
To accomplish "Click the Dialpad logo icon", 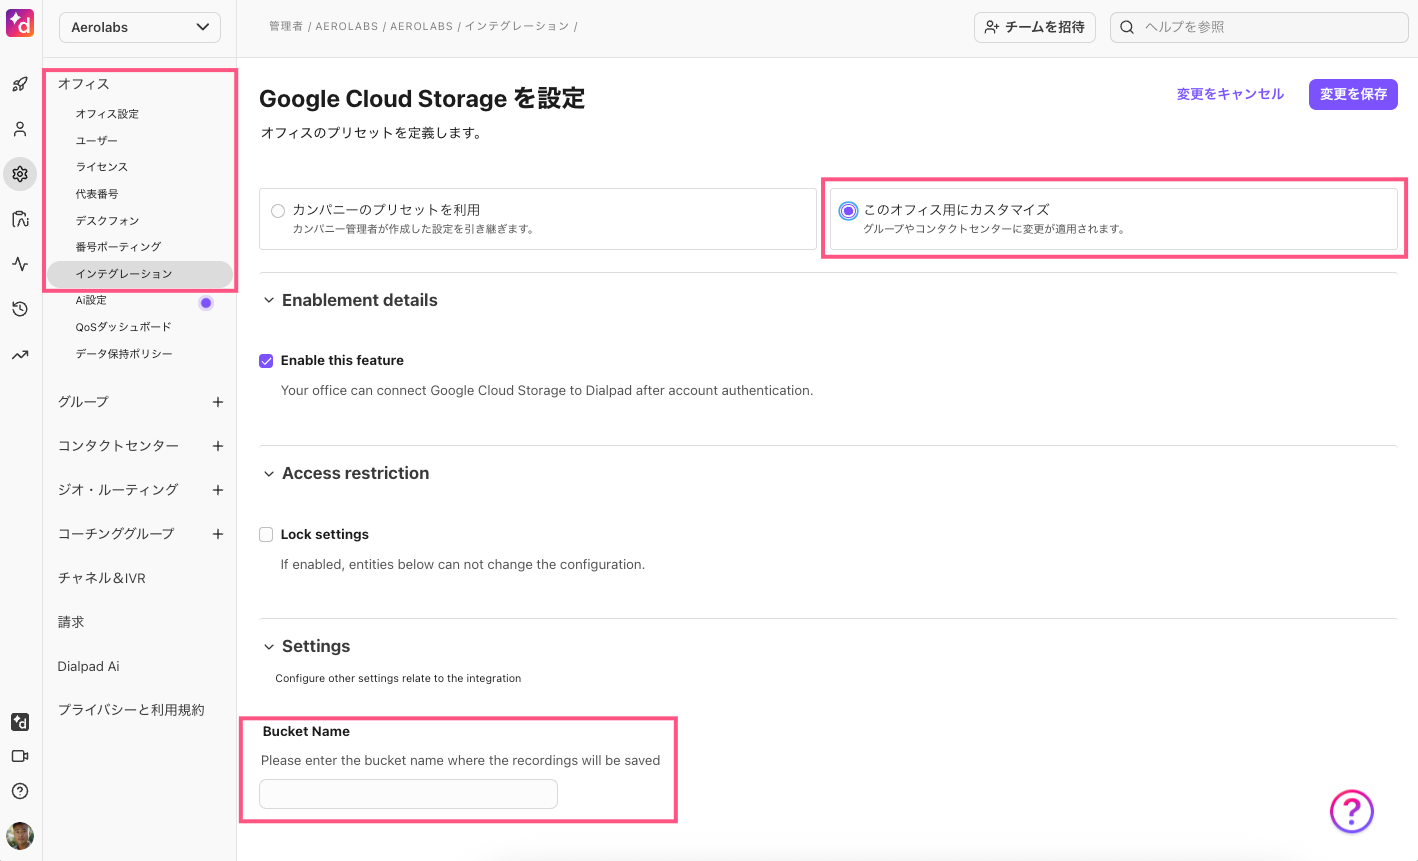I will (20, 23).
